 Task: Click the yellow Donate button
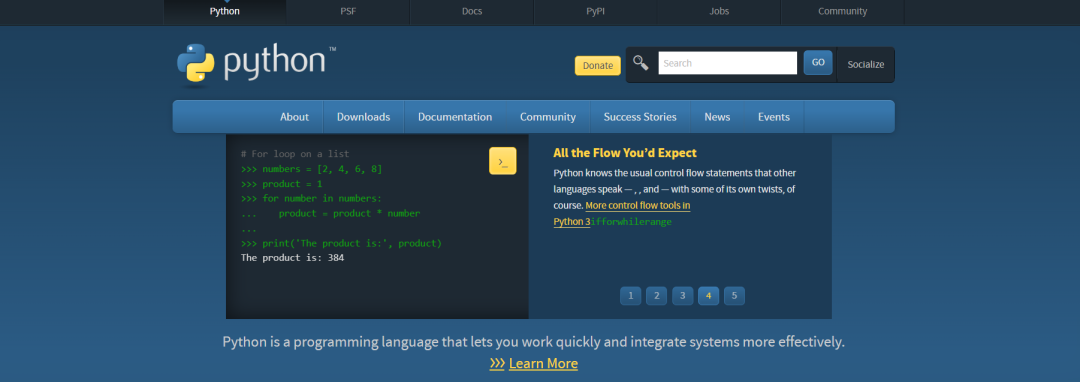pyautogui.click(x=598, y=65)
